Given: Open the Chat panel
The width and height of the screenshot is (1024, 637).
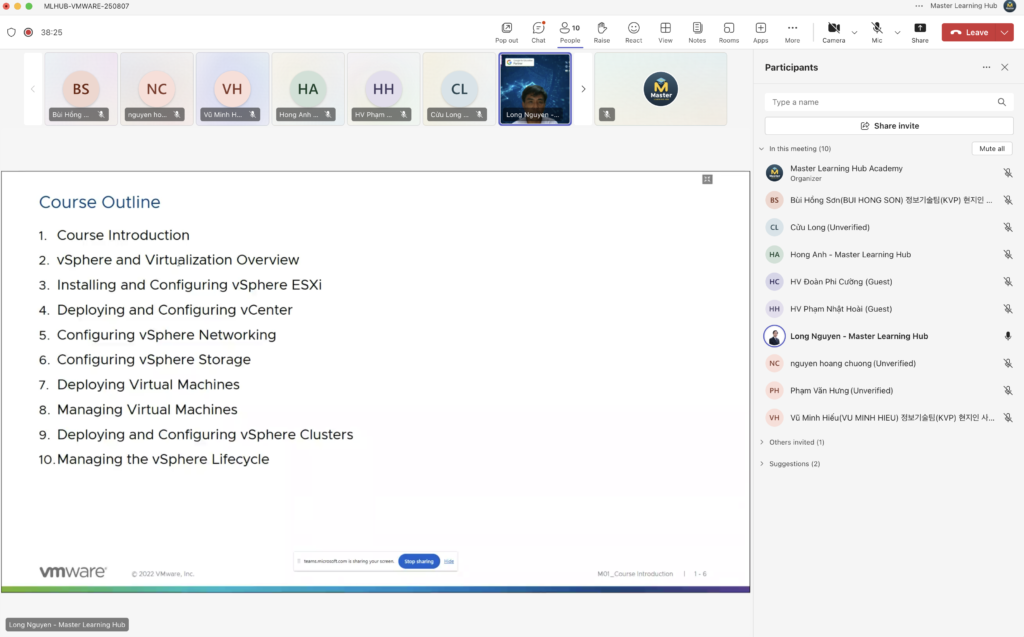Looking at the screenshot, I should pyautogui.click(x=538, y=32).
